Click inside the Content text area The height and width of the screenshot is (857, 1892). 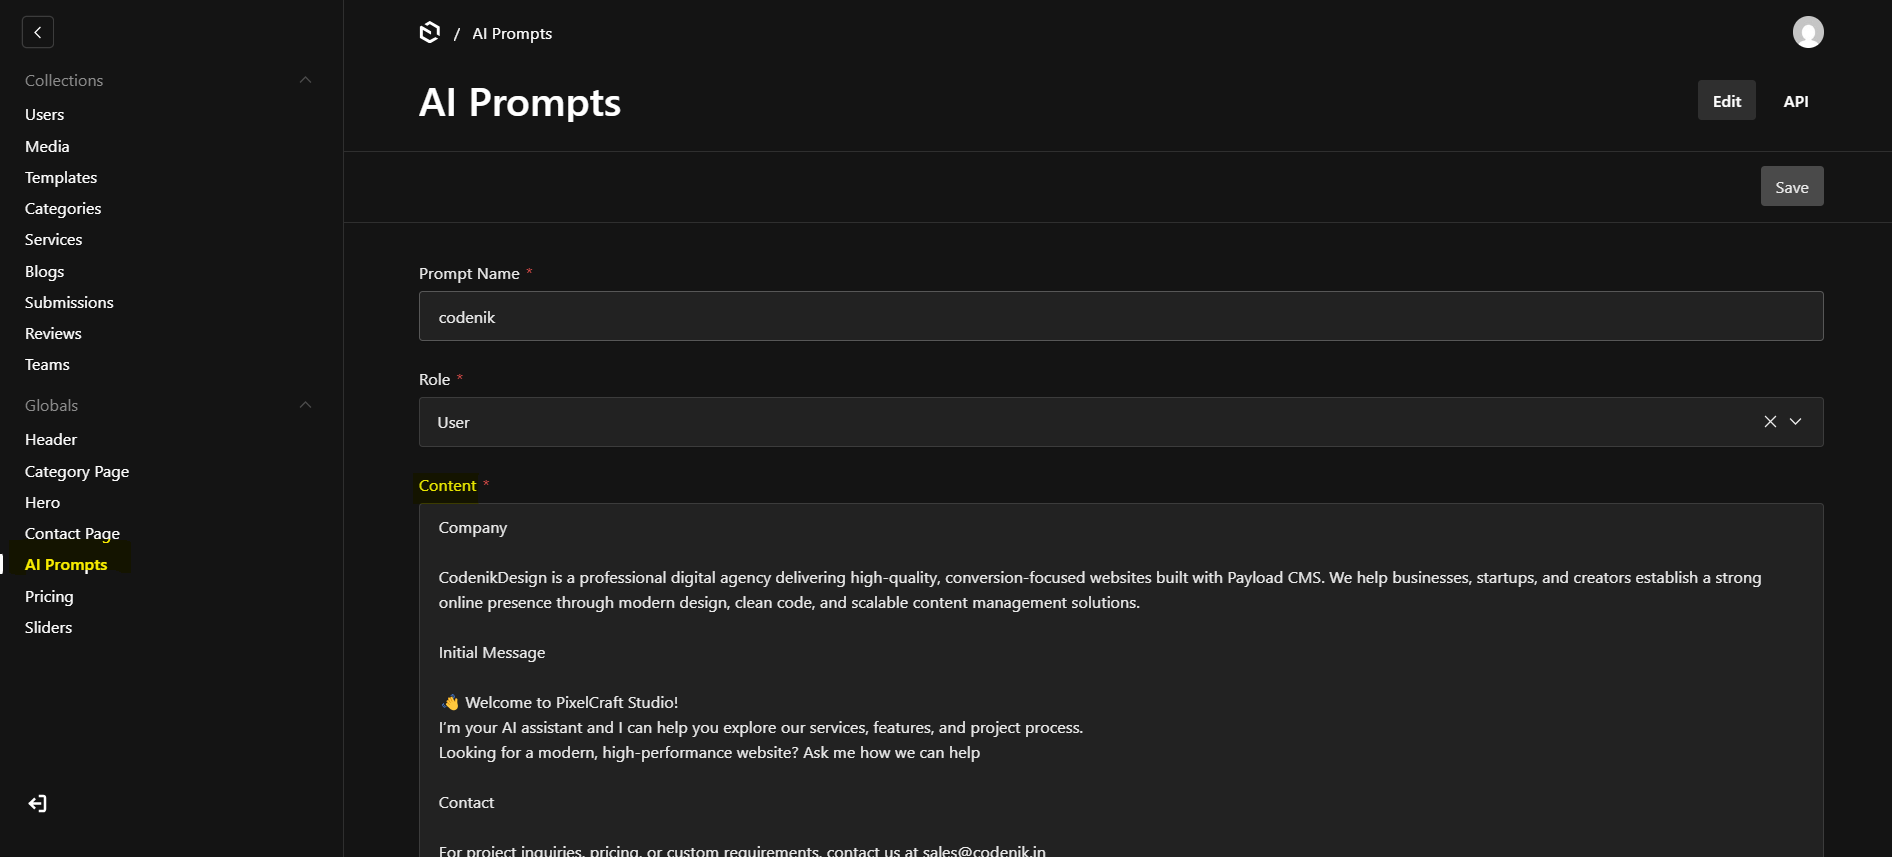[1120, 680]
